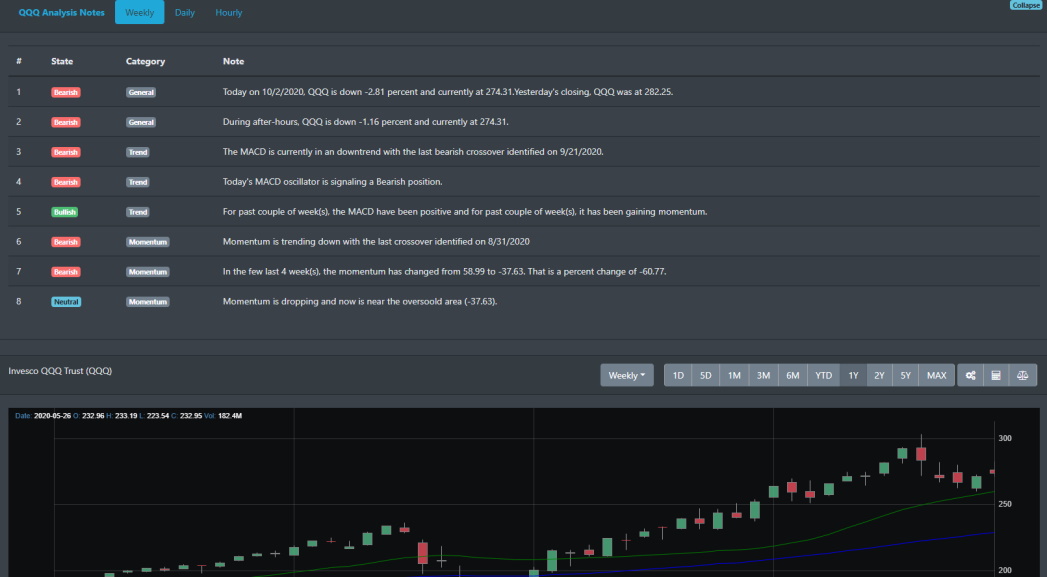The height and width of the screenshot is (577, 1047).
Task: Click the Trend category badge in row 3
Action: click(x=138, y=152)
